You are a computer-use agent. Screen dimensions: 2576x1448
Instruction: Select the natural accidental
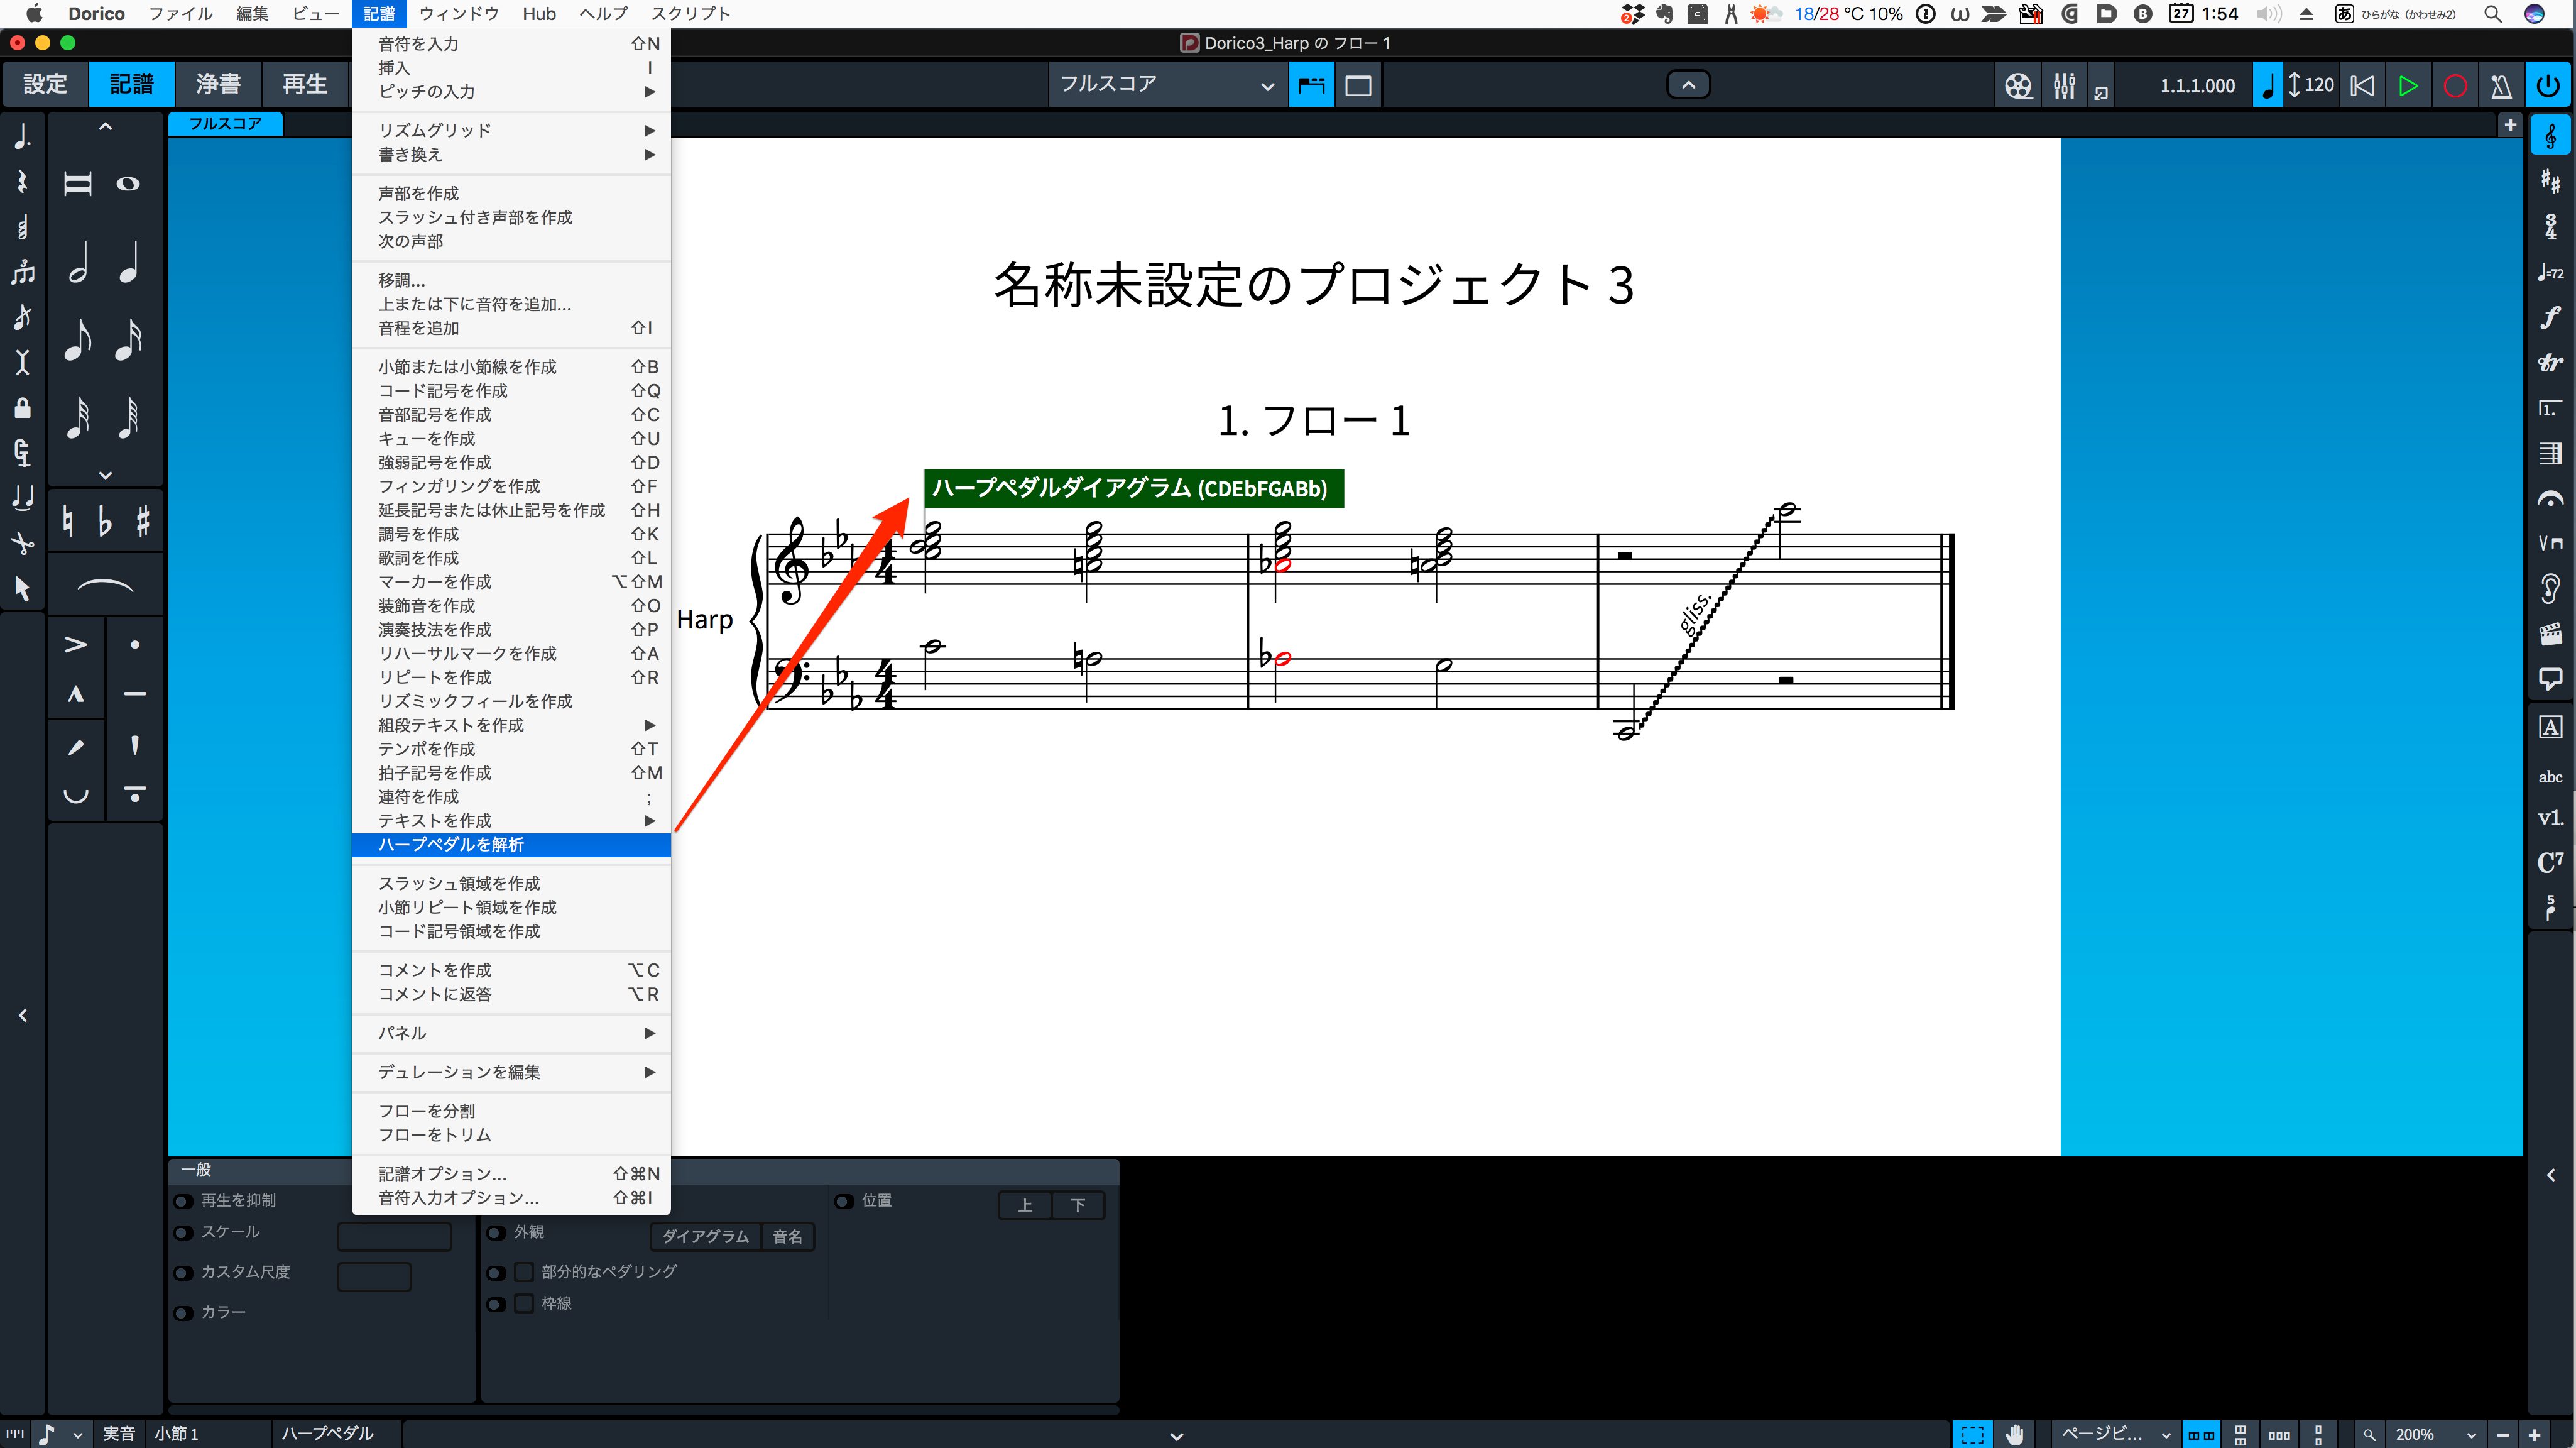(67, 521)
